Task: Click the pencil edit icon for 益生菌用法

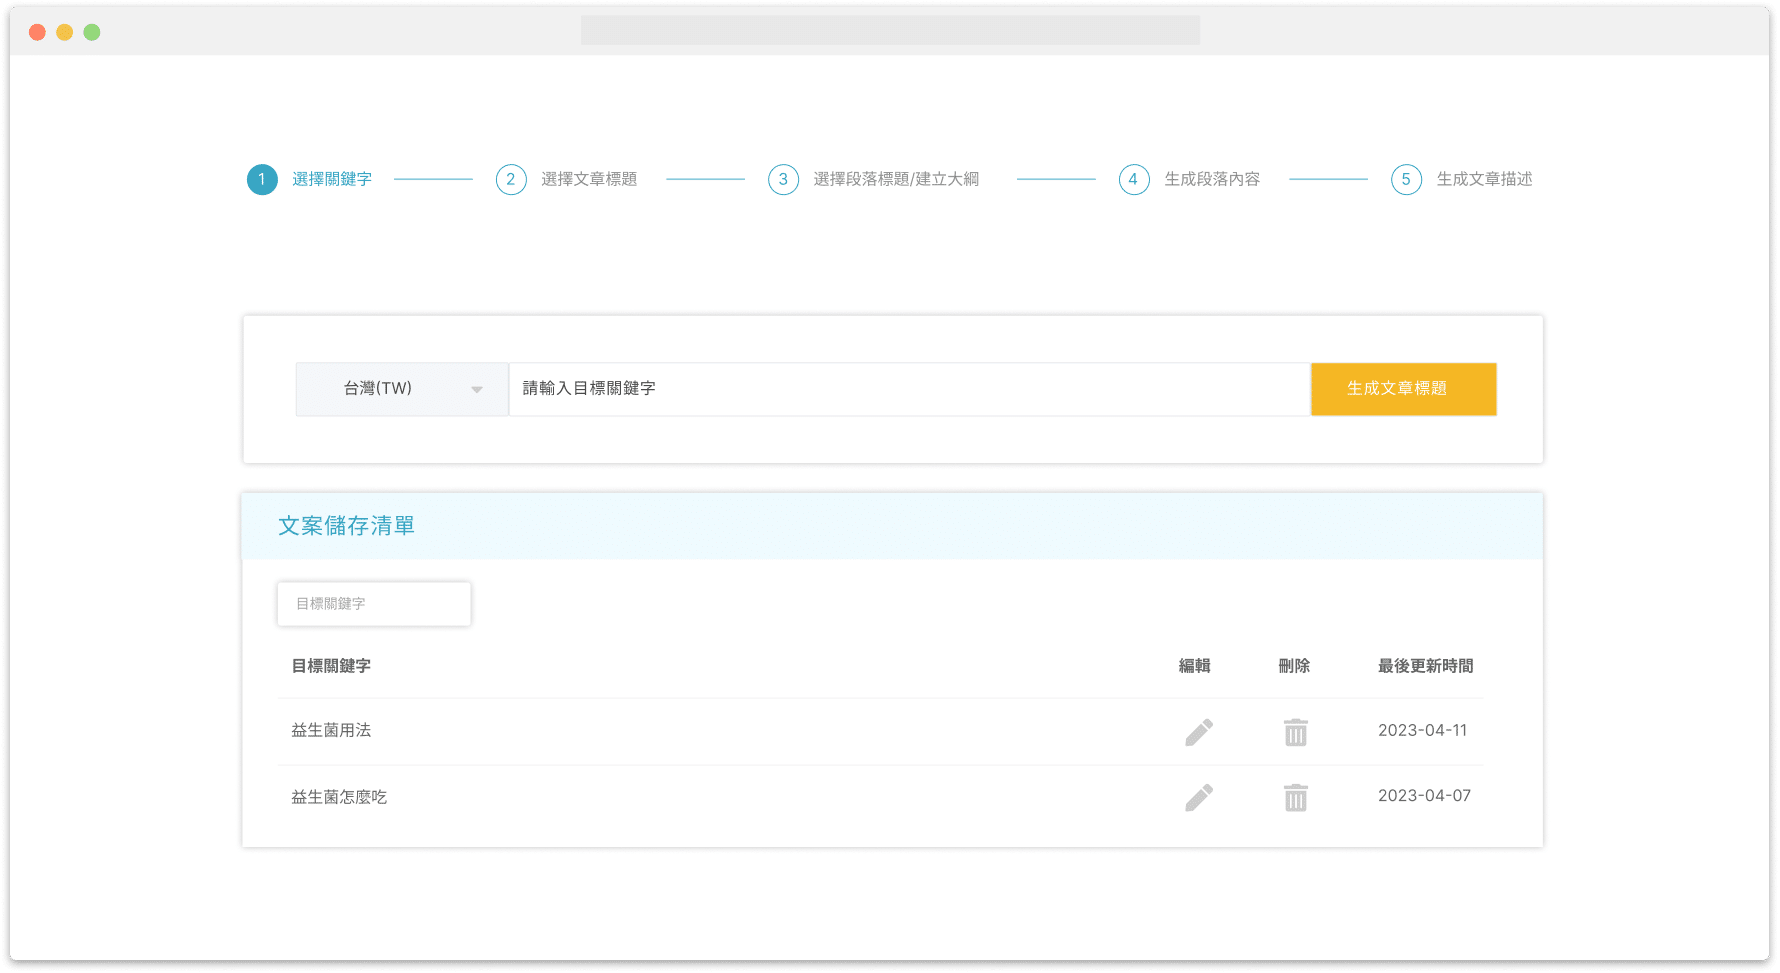Action: (x=1198, y=732)
